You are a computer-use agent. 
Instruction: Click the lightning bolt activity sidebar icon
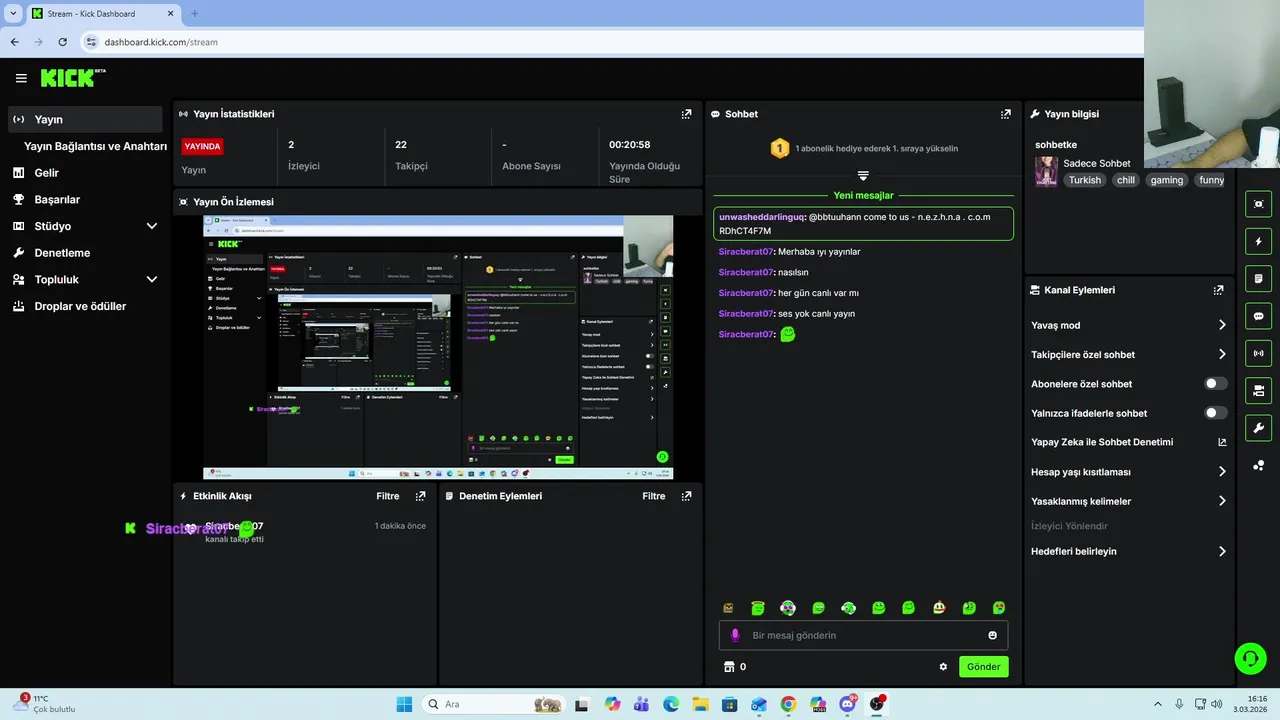[1258, 241]
